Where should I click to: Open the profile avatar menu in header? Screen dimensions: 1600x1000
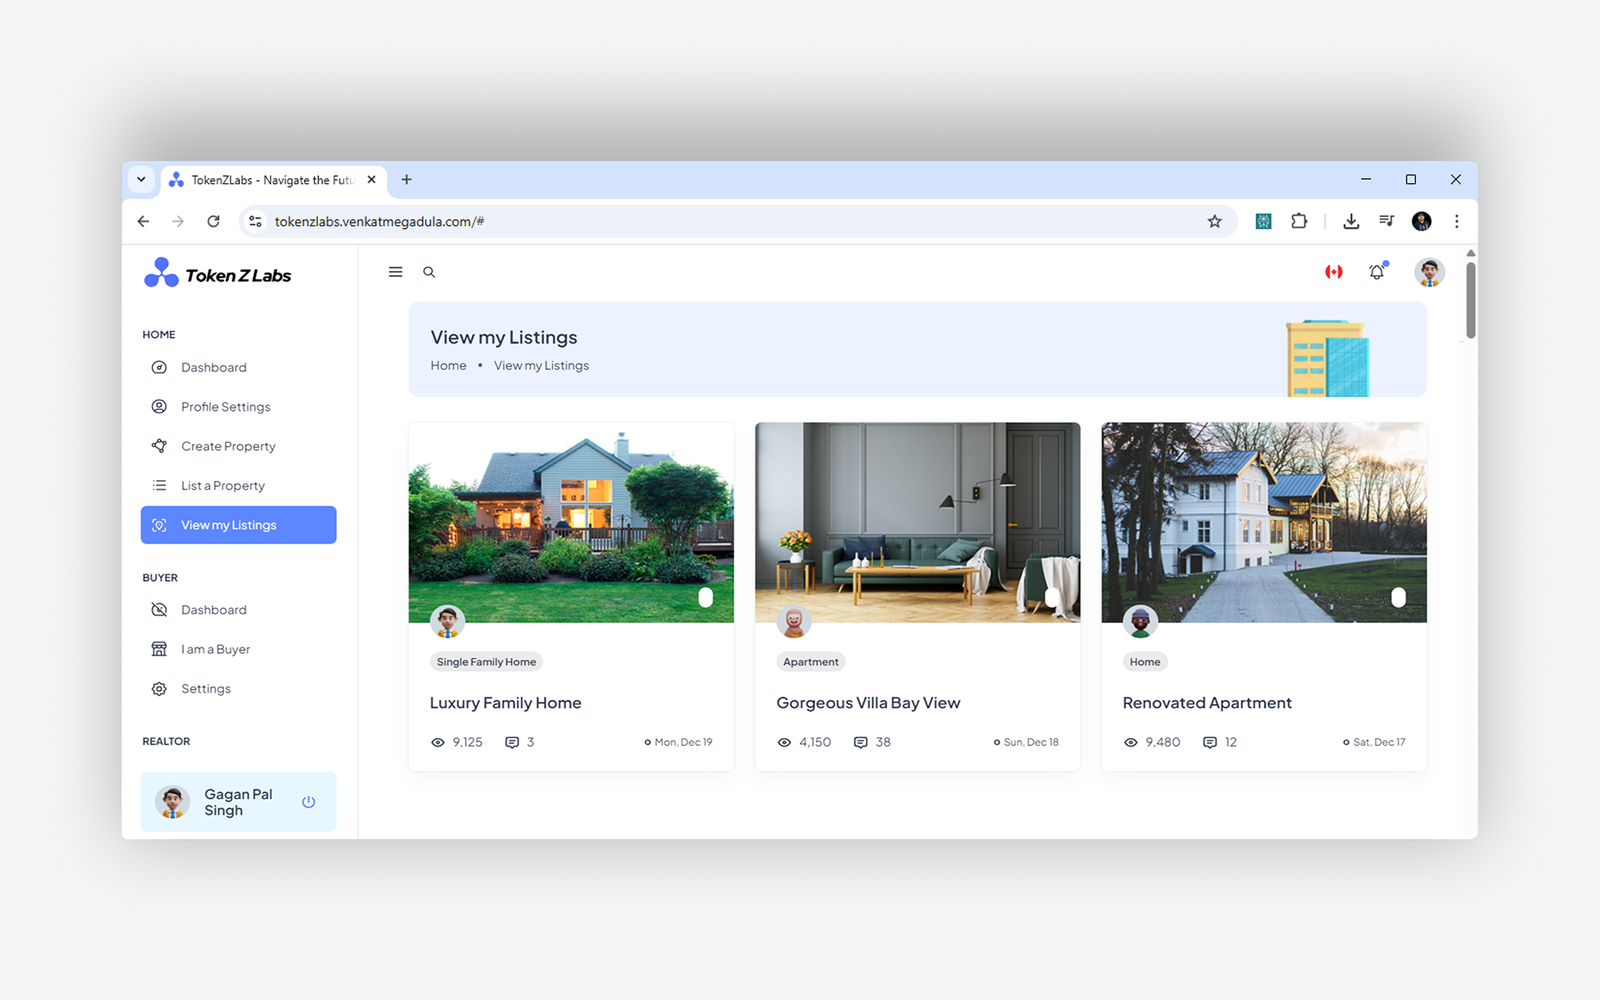coord(1429,272)
